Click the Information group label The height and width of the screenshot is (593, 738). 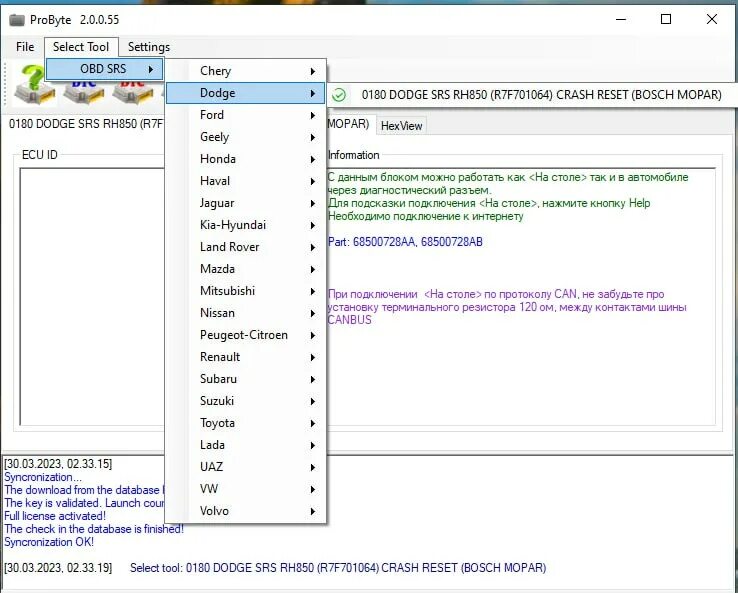point(353,155)
